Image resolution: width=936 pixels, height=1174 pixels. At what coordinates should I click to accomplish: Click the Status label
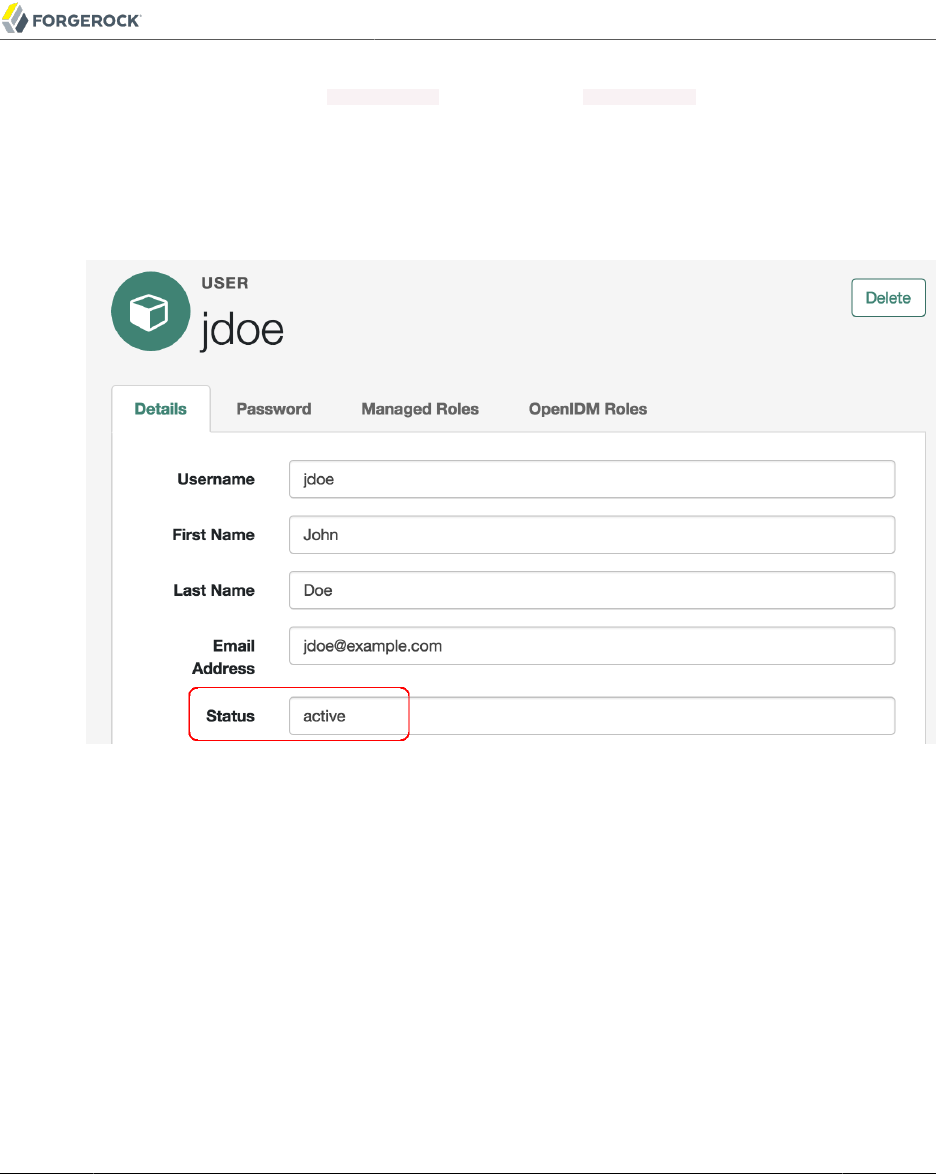tap(230, 716)
